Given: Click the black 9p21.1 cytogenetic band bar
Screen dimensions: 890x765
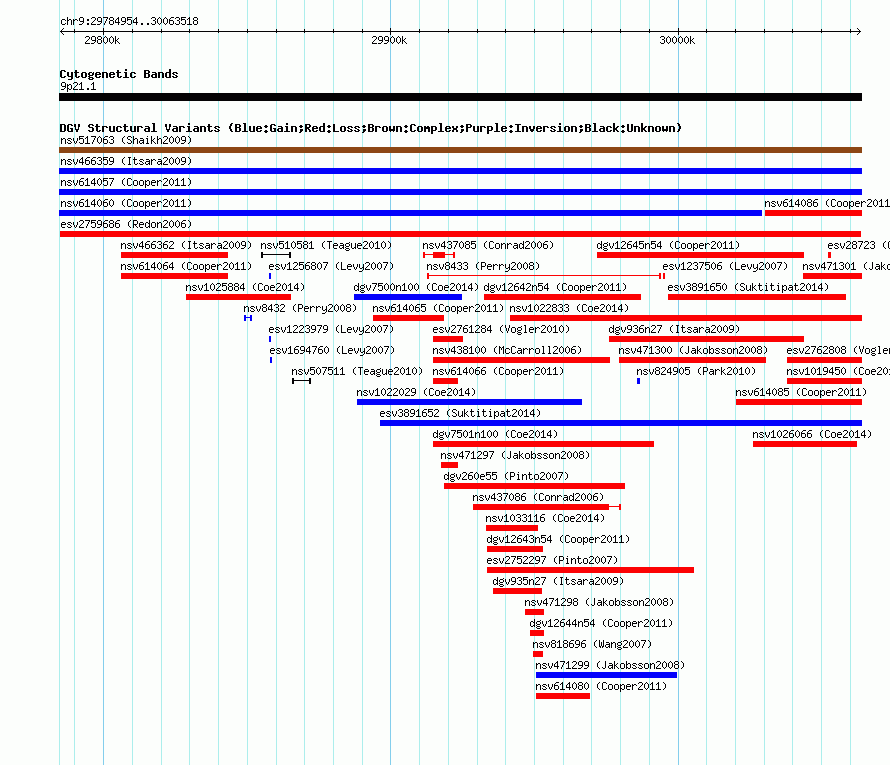Looking at the screenshot, I should pos(460,97).
